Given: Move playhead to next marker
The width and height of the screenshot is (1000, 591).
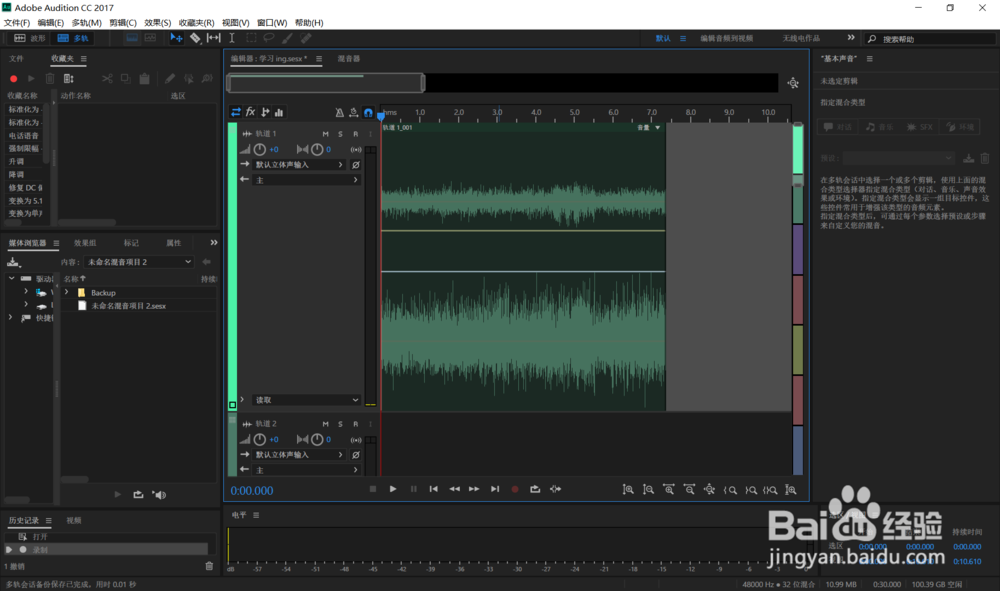Looking at the screenshot, I should (495, 489).
